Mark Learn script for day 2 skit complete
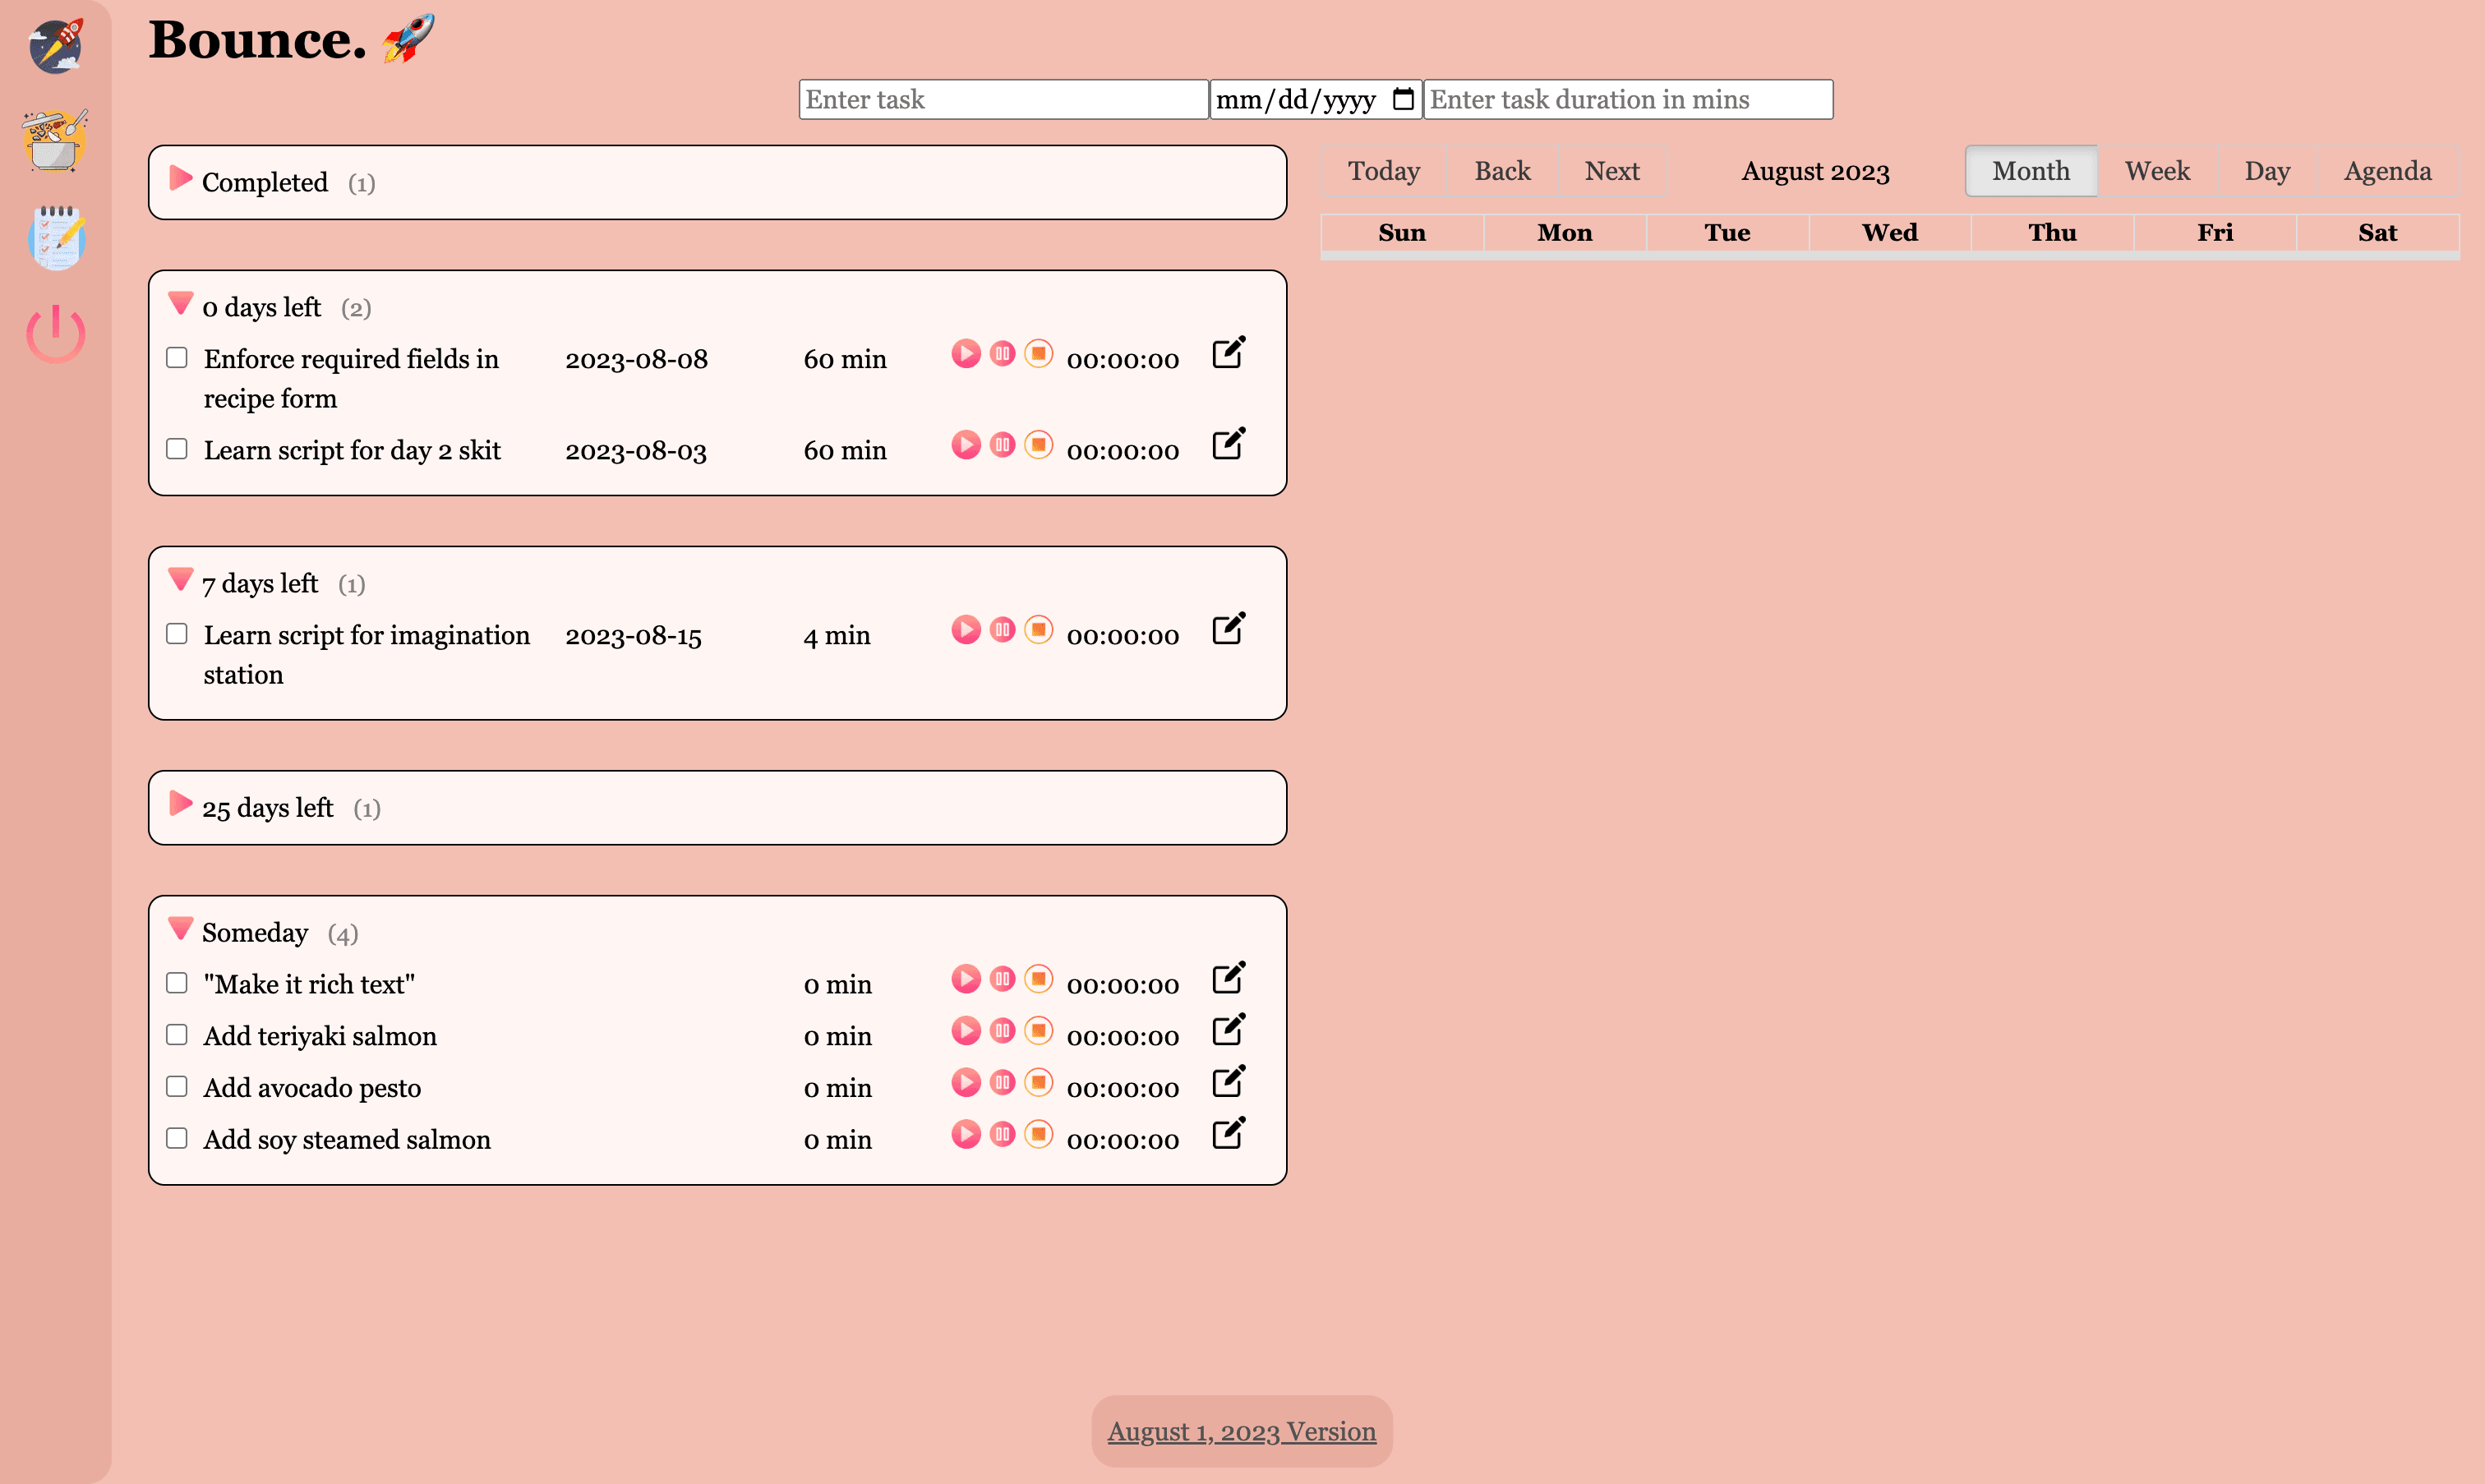Screen dimensions: 2485x1484 [x=177, y=449]
